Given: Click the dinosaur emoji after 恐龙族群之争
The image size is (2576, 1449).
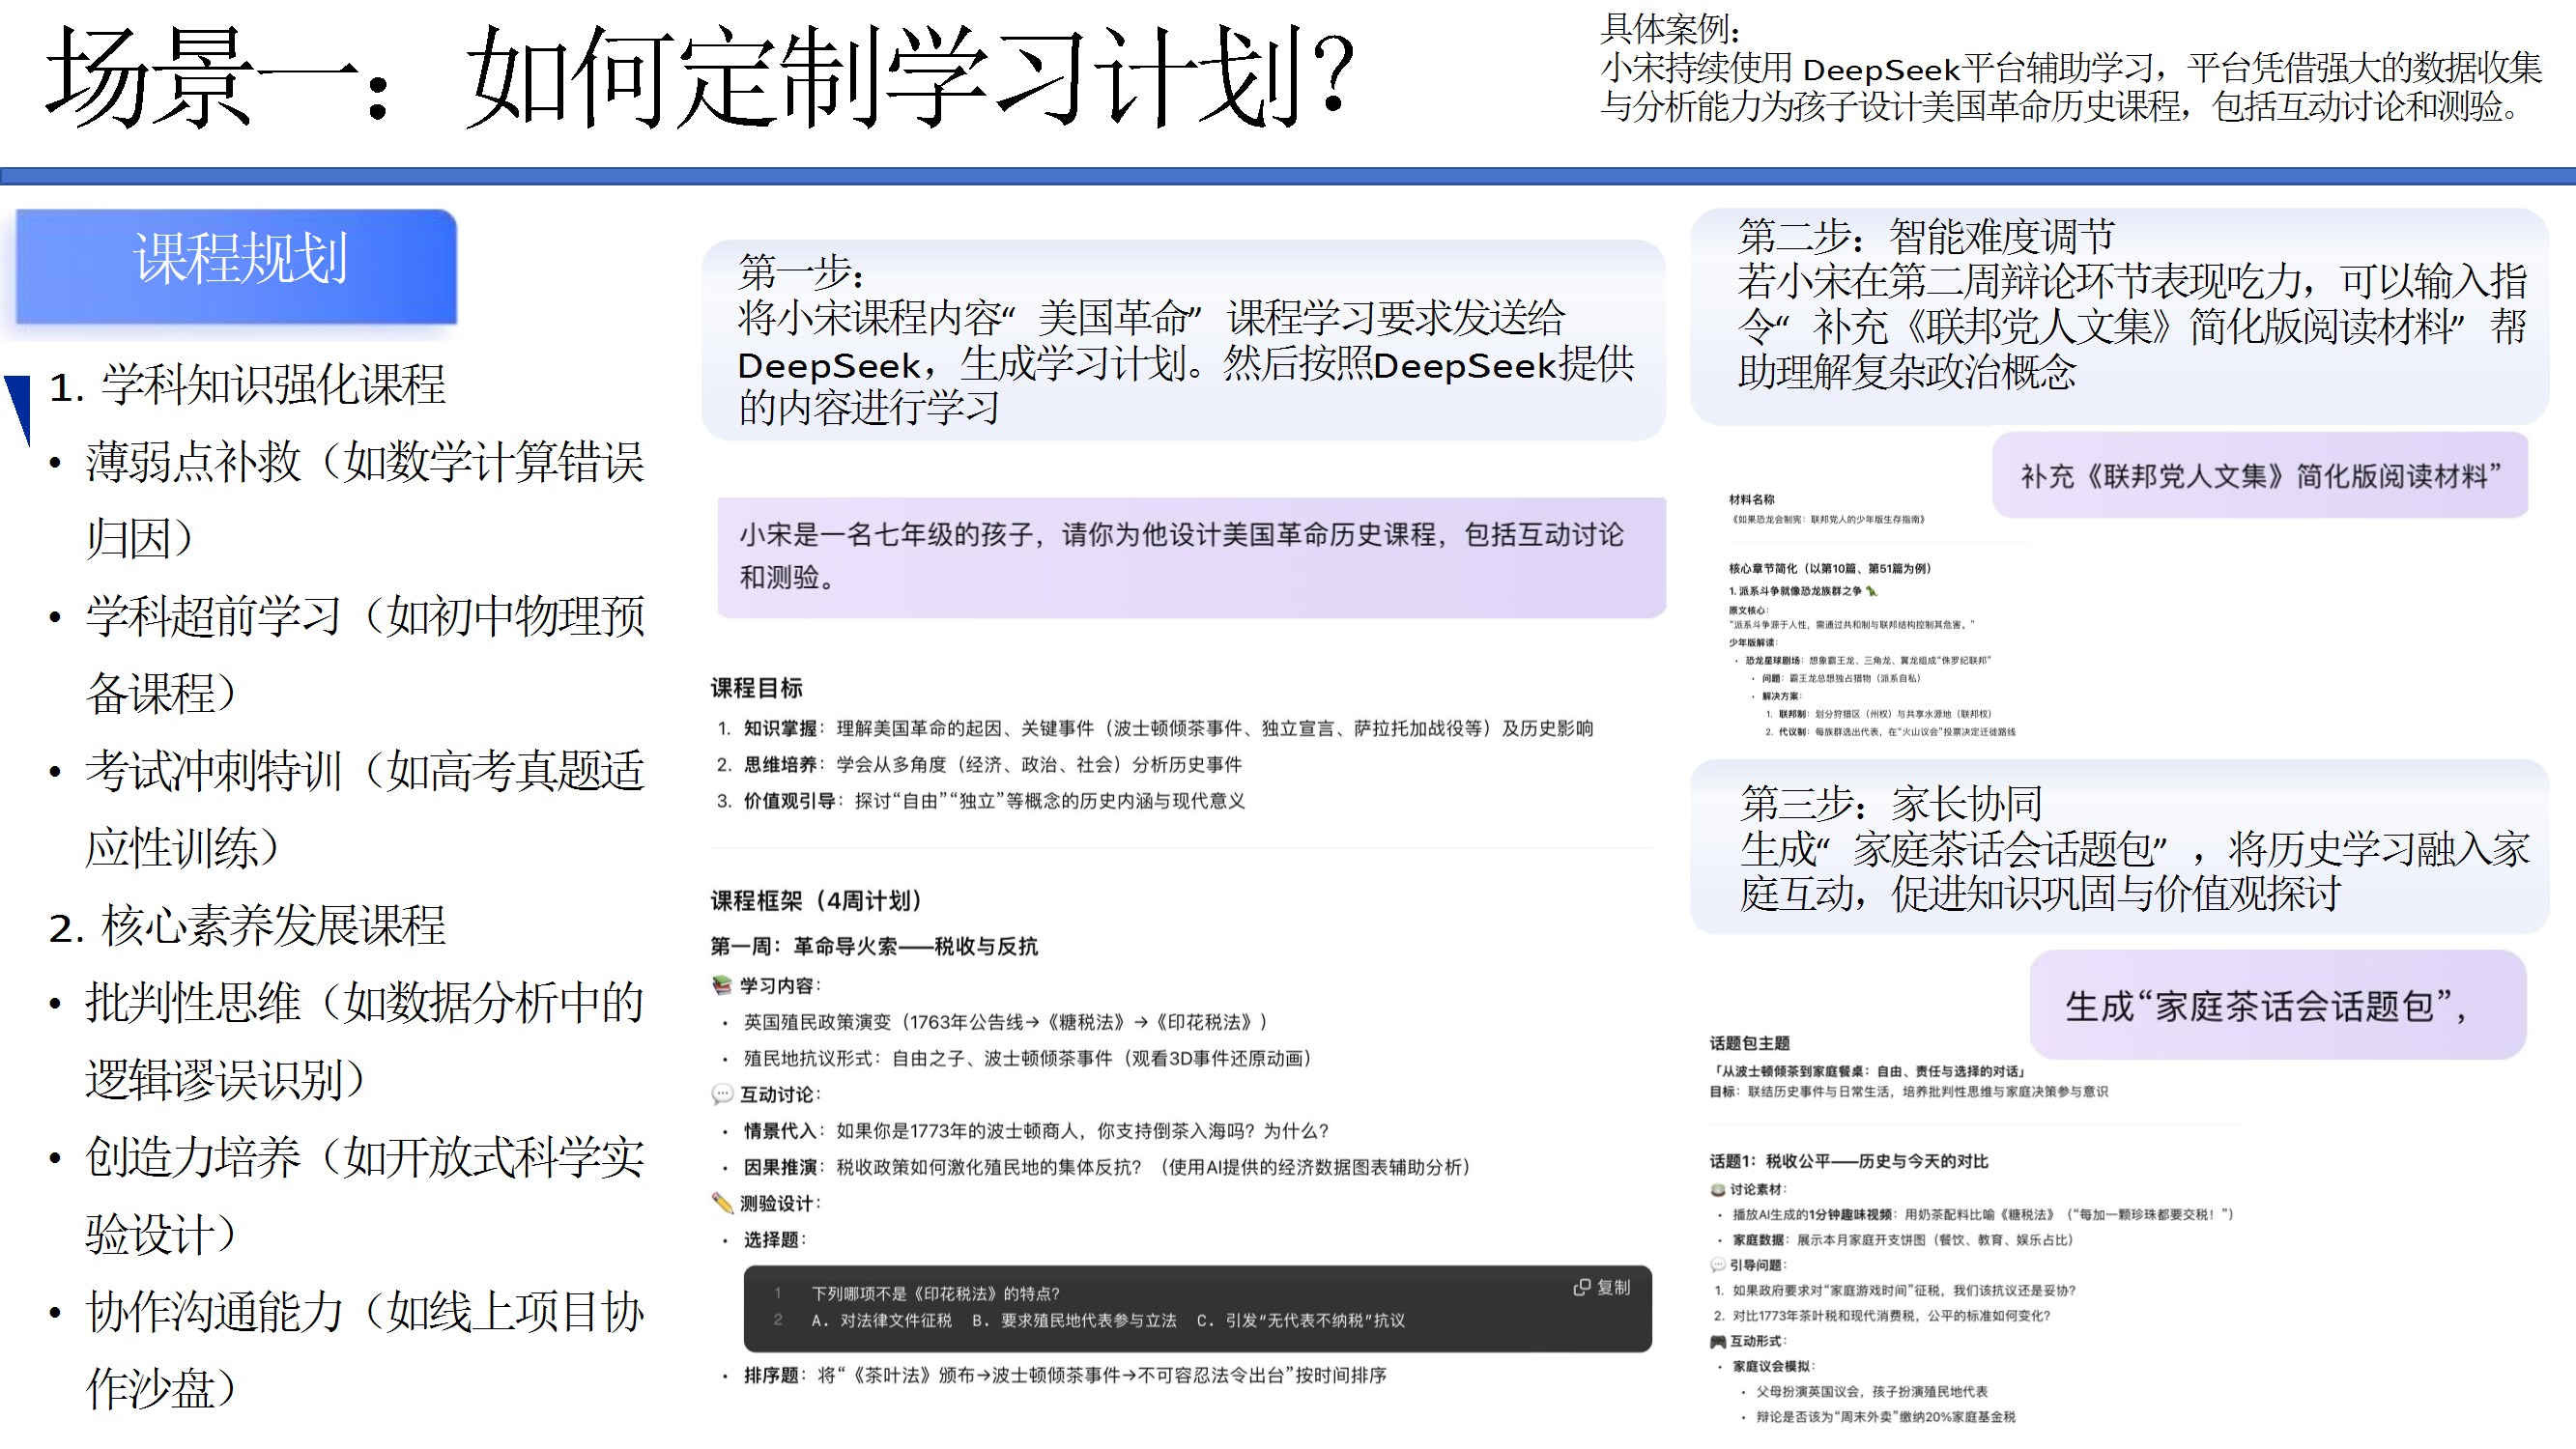Looking at the screenshot, I should pyautogui.click(x=1872, y=591).
